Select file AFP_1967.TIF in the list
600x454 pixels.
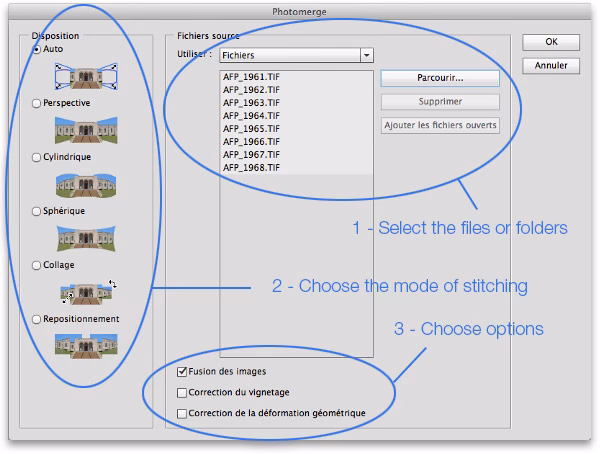296,155
